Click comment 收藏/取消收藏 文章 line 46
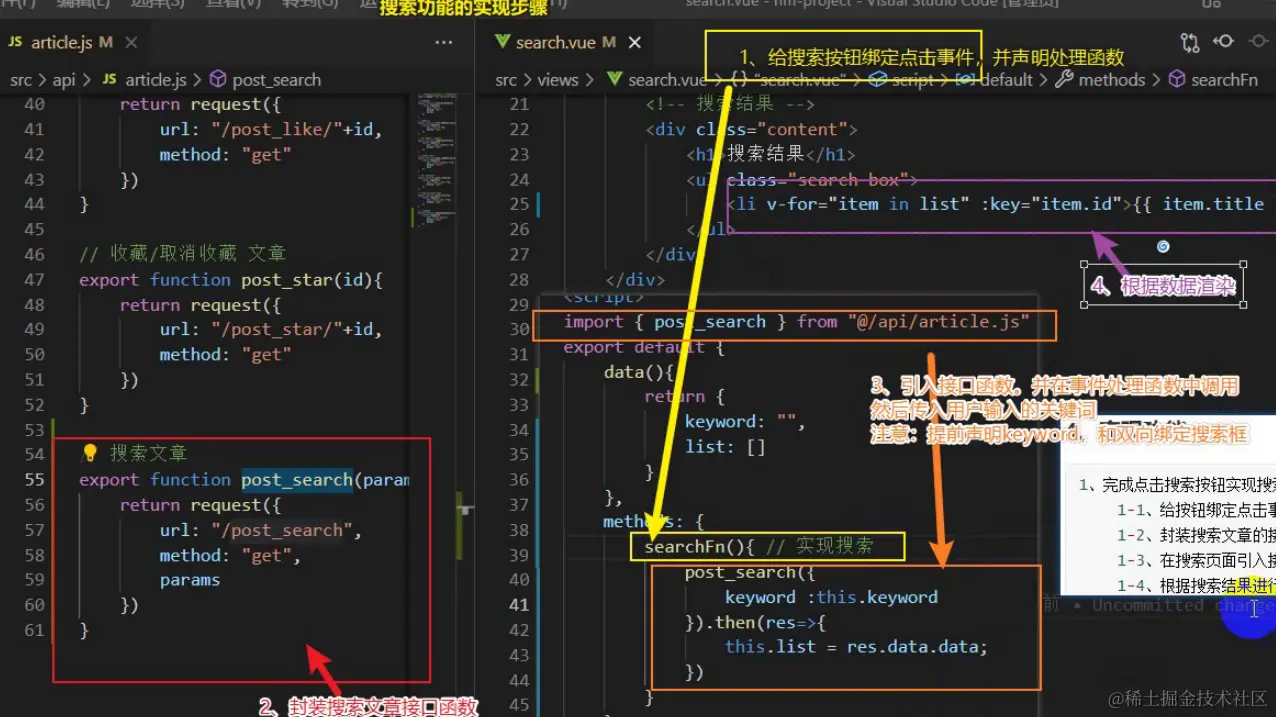The width and height of the screenshot is (1276, 717). coord(183,254)
